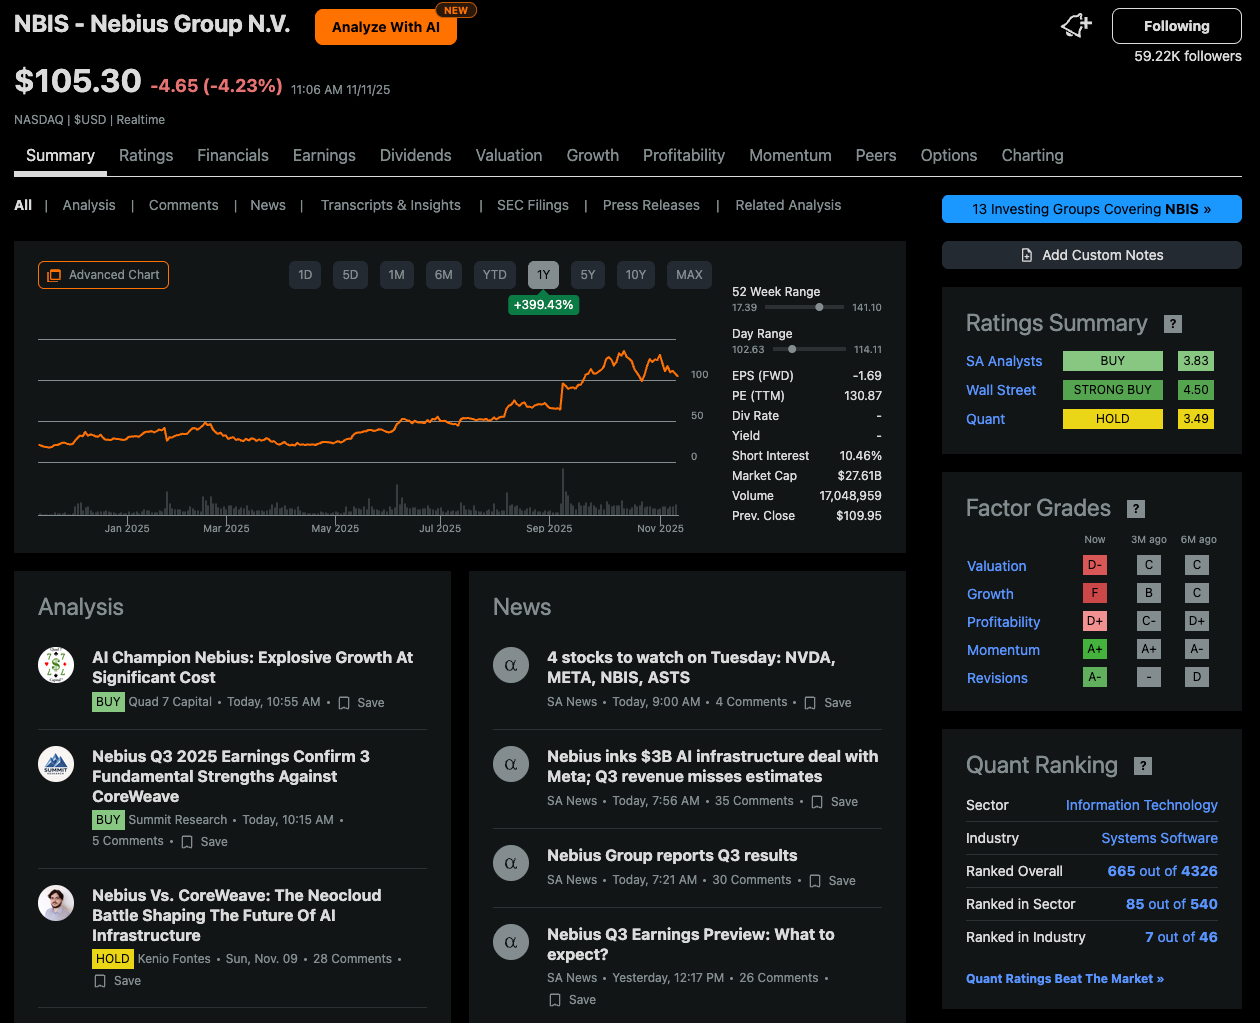Open 13 Investing Groups Covering NBIS
The image size is (1260, 1023).
[1092, 209]
